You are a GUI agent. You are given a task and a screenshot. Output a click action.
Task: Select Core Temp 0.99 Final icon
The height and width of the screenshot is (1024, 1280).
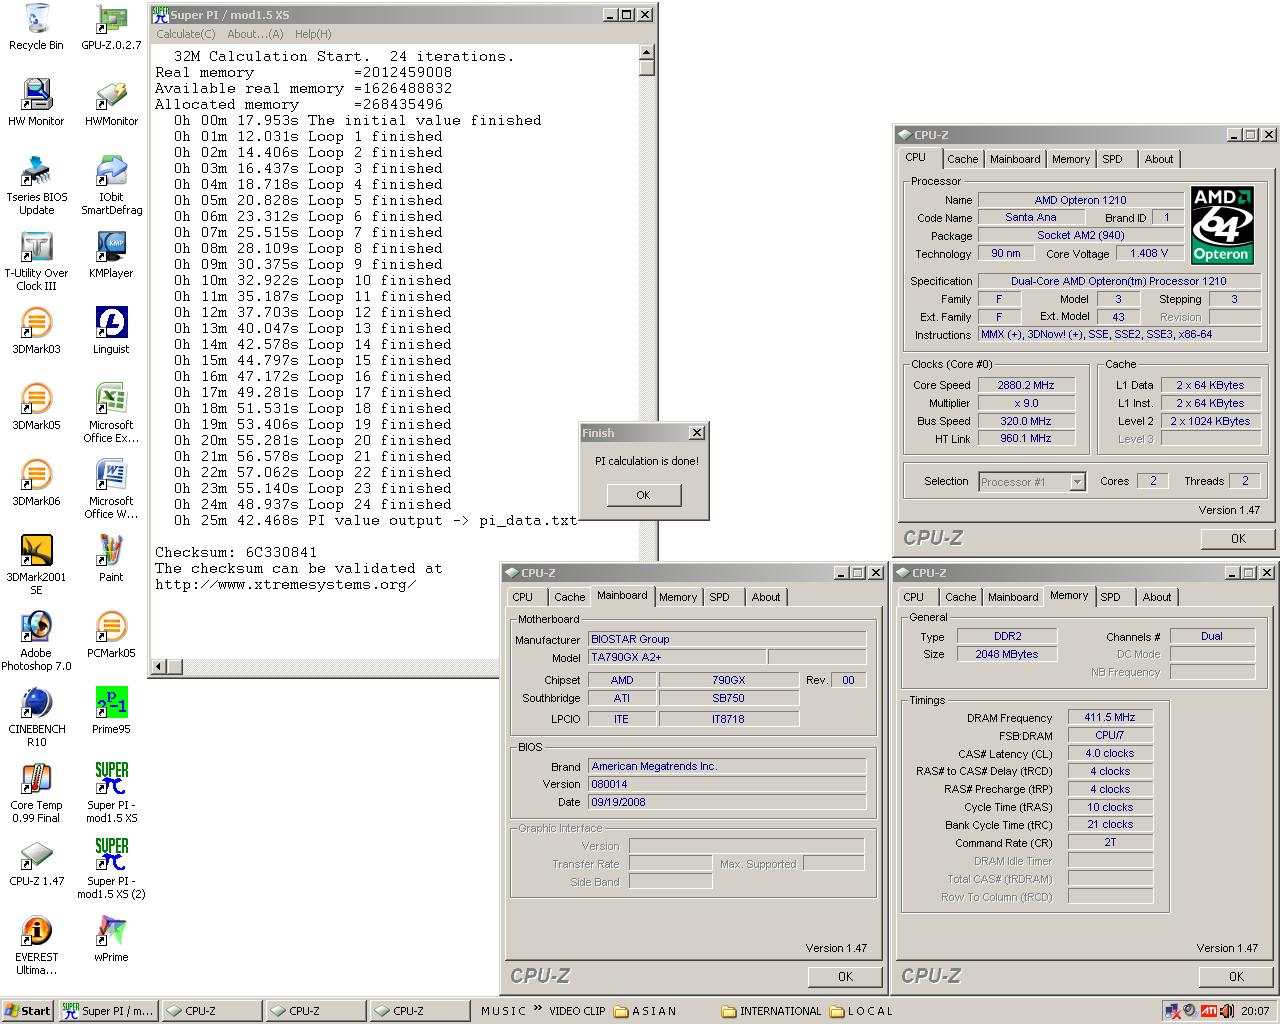coord(36,793)
